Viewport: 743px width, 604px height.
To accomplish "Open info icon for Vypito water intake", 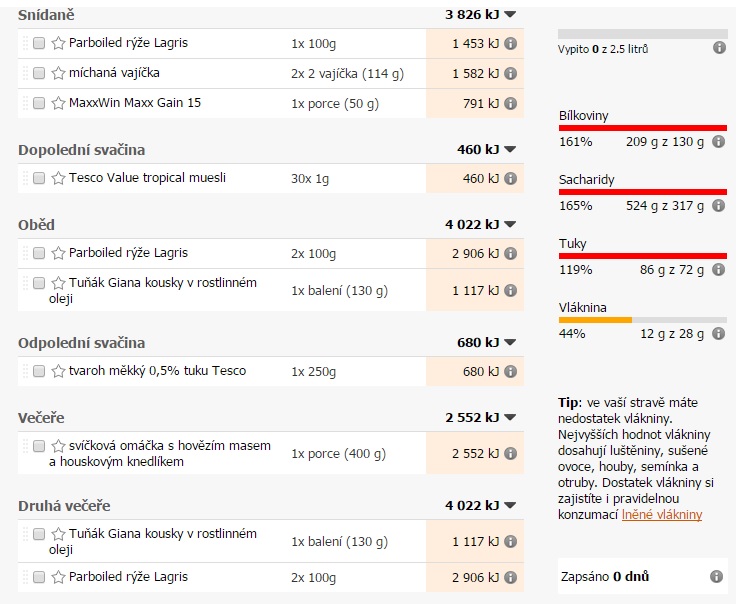I will pos(719,48).
